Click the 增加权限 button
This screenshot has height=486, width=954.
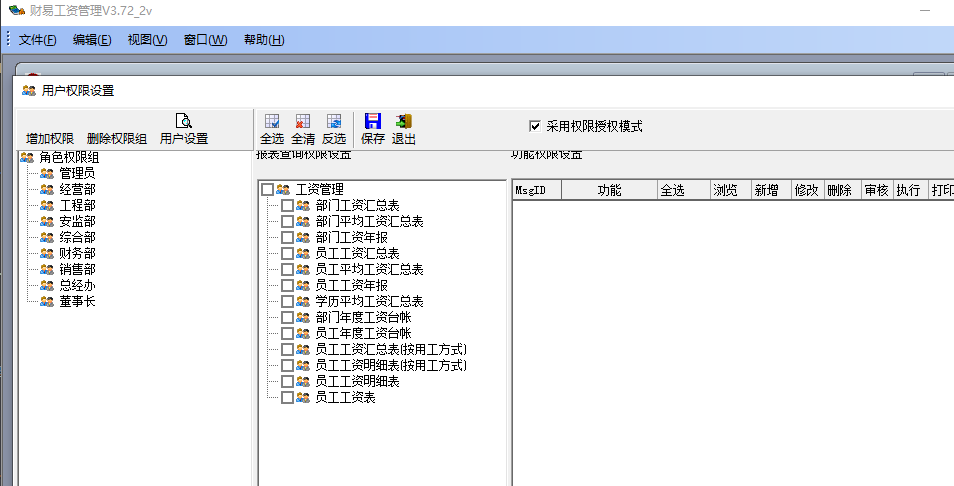point(50,139)
